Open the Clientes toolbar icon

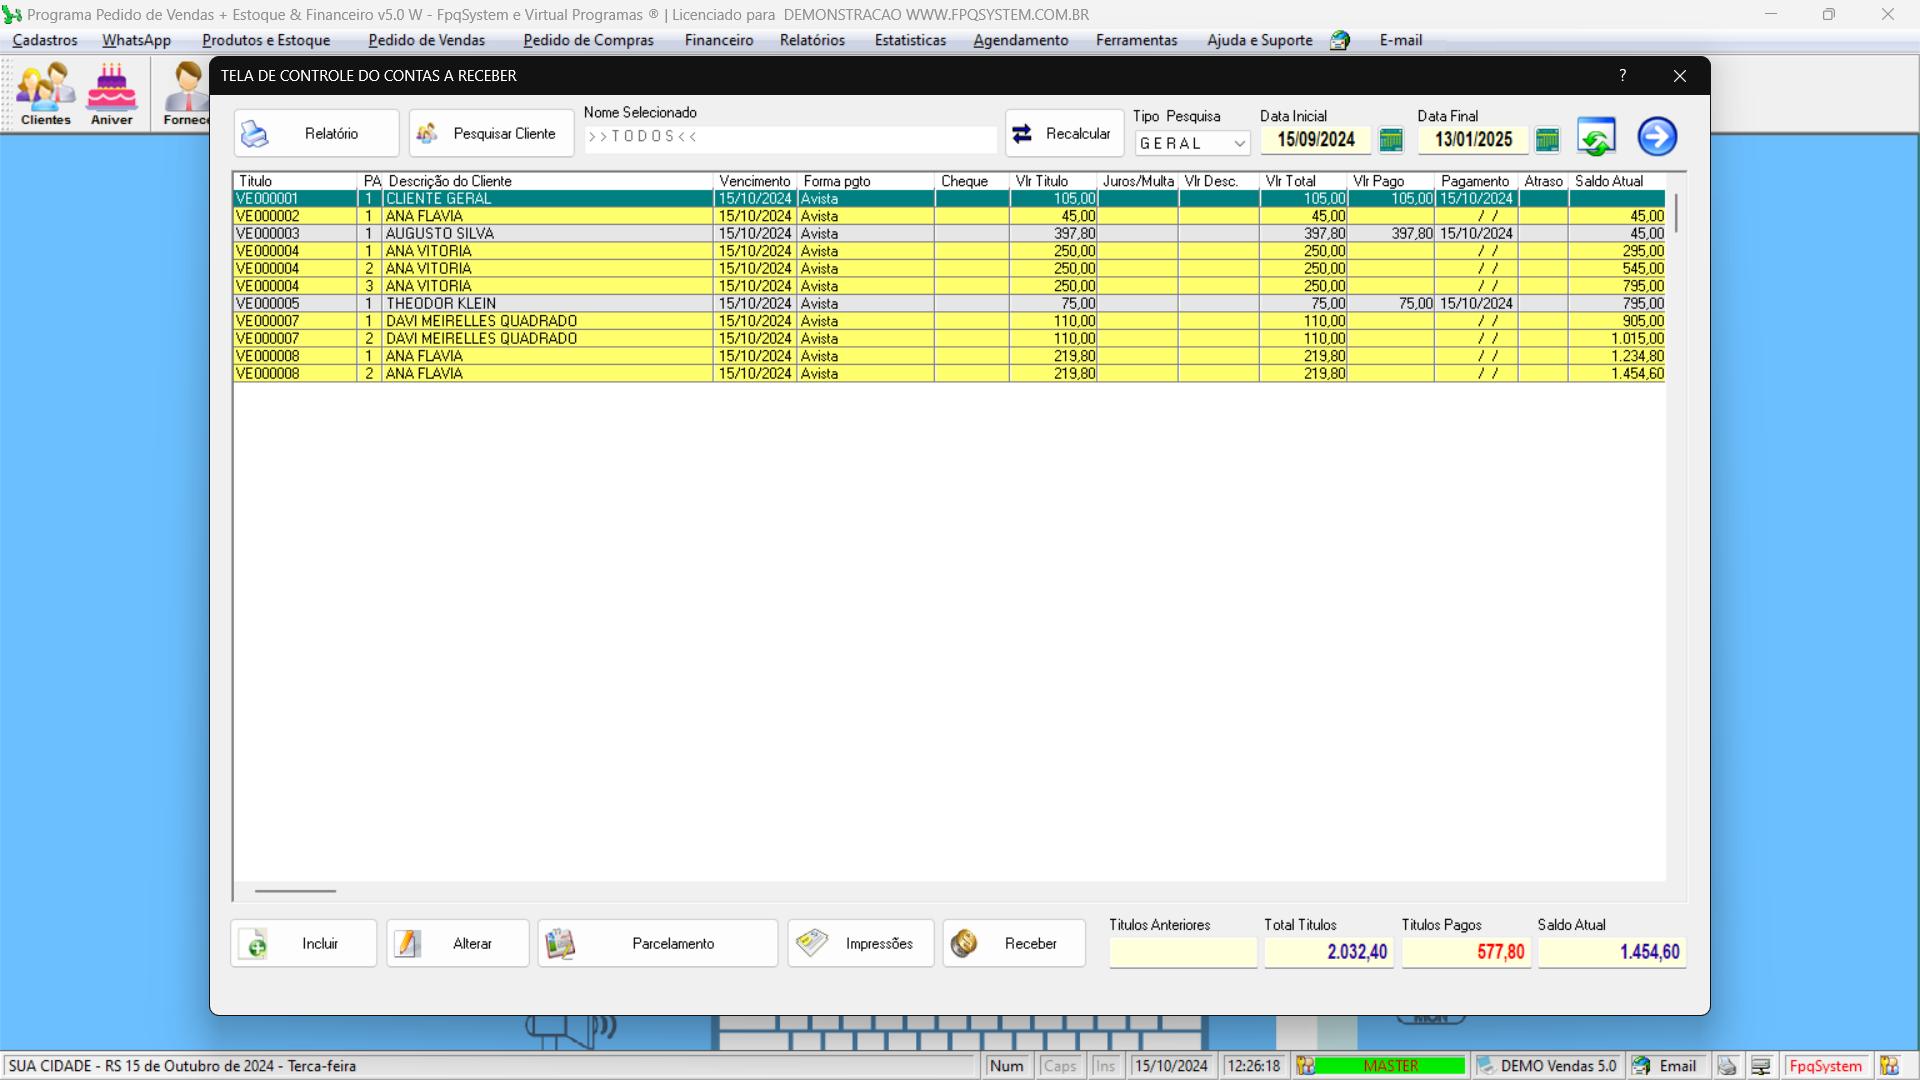46,94
